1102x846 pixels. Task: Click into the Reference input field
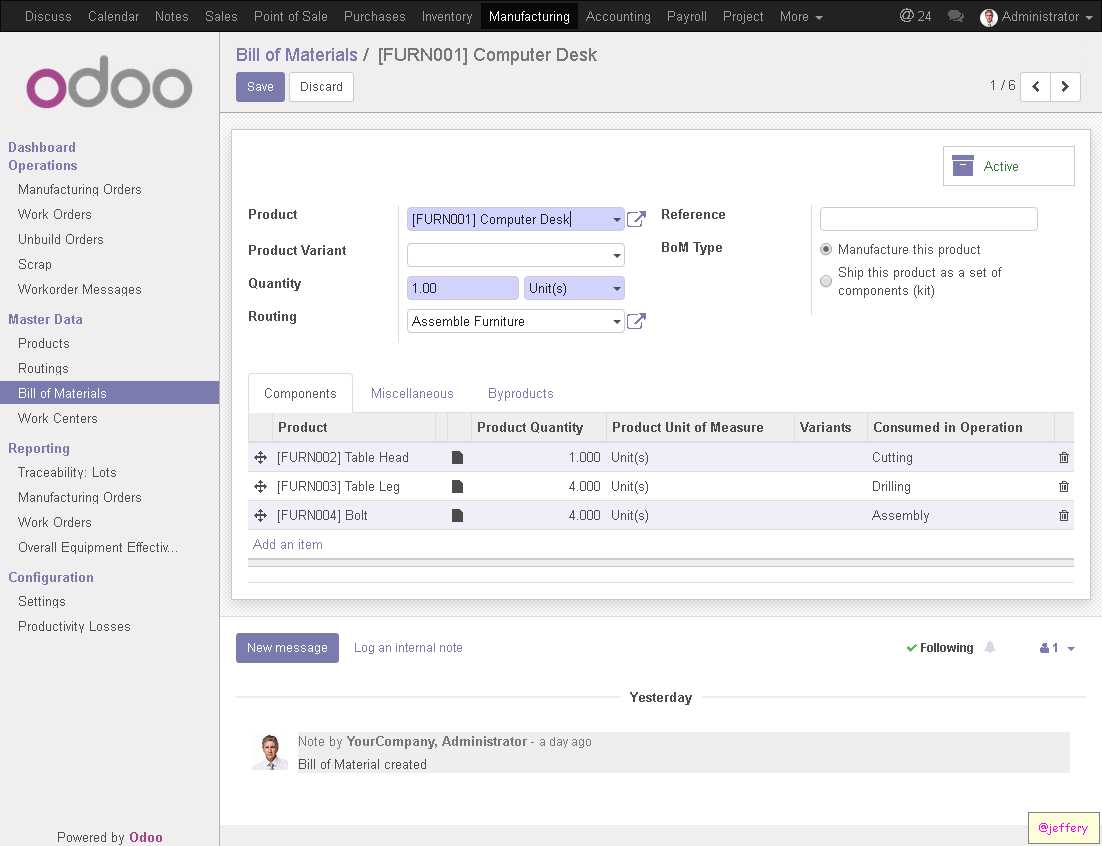coord(928,219)
